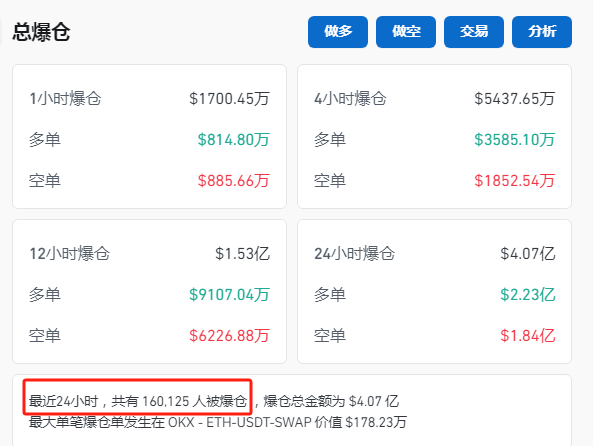593x446 pixels.
Task: Click 多单 label in 12小时爆仓 card
Action: point(45,295)
